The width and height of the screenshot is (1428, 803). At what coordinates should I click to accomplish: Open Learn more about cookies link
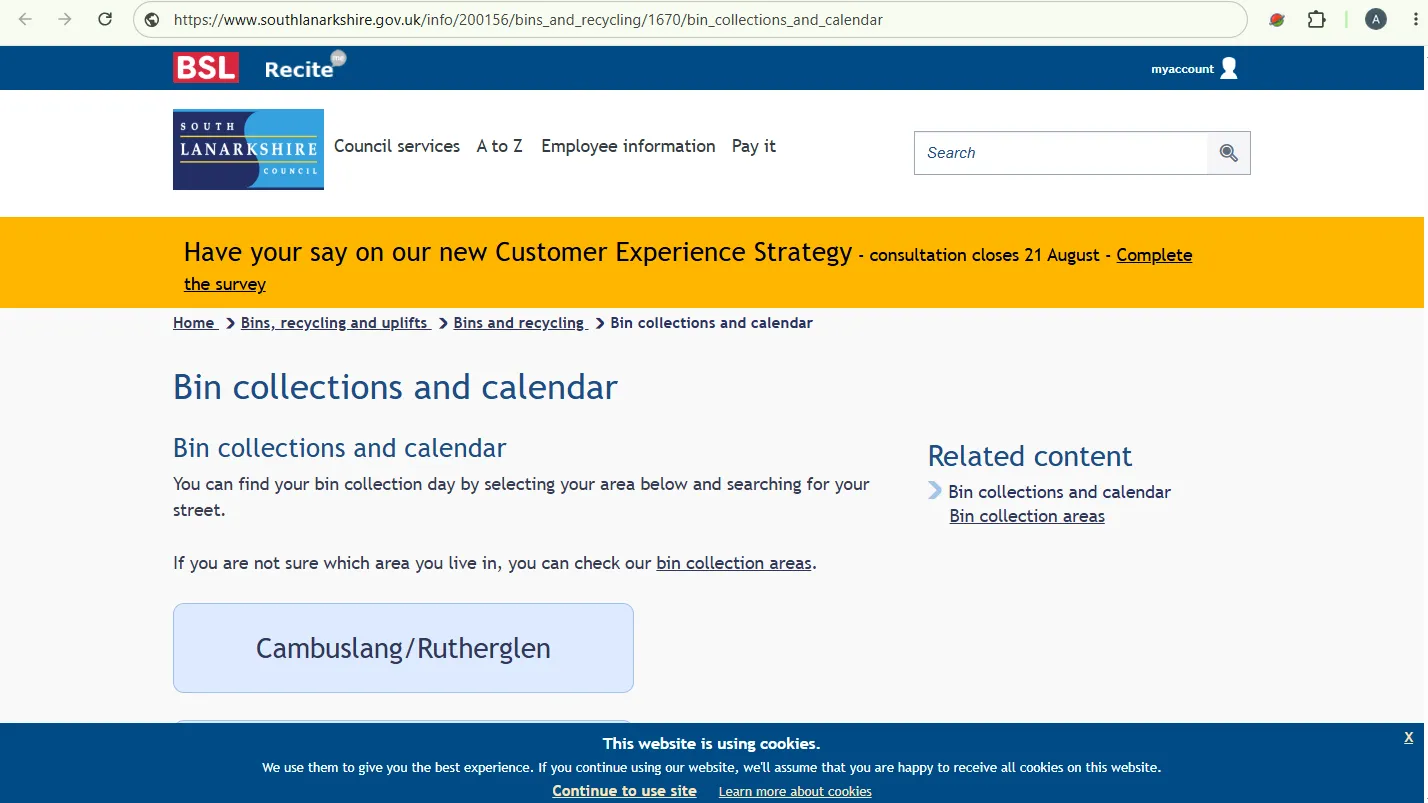click(x=795, y=792)
